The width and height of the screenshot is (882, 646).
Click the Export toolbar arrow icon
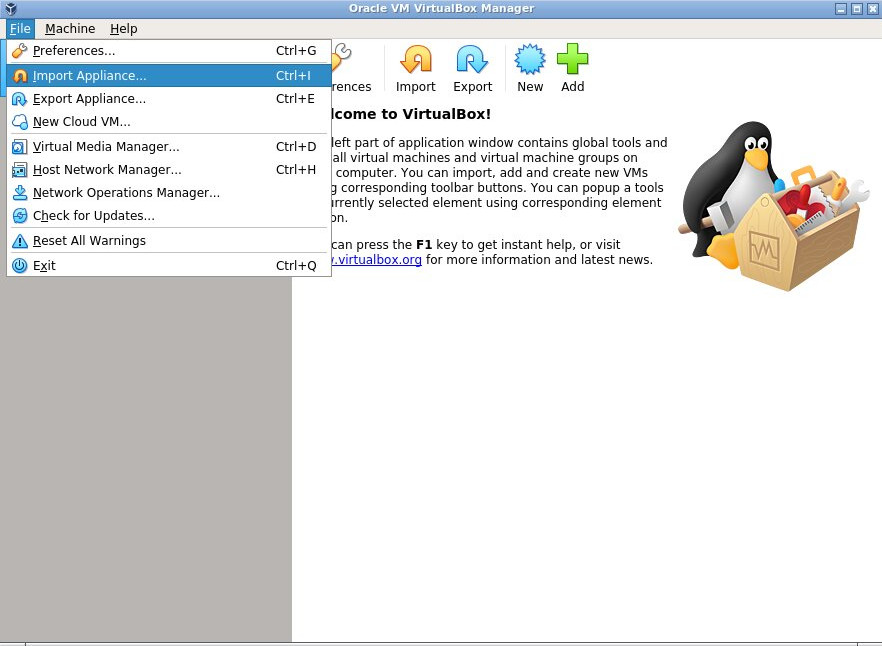click(472, 60)
